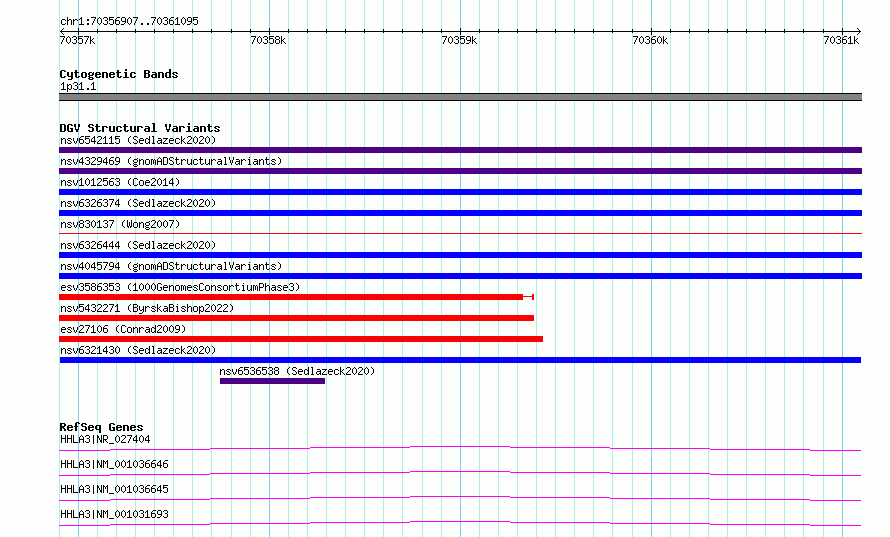The width and height of the screenshot is (890, 537).
Task: Click the thin red line for nsv830137
Action: point(460,233)
